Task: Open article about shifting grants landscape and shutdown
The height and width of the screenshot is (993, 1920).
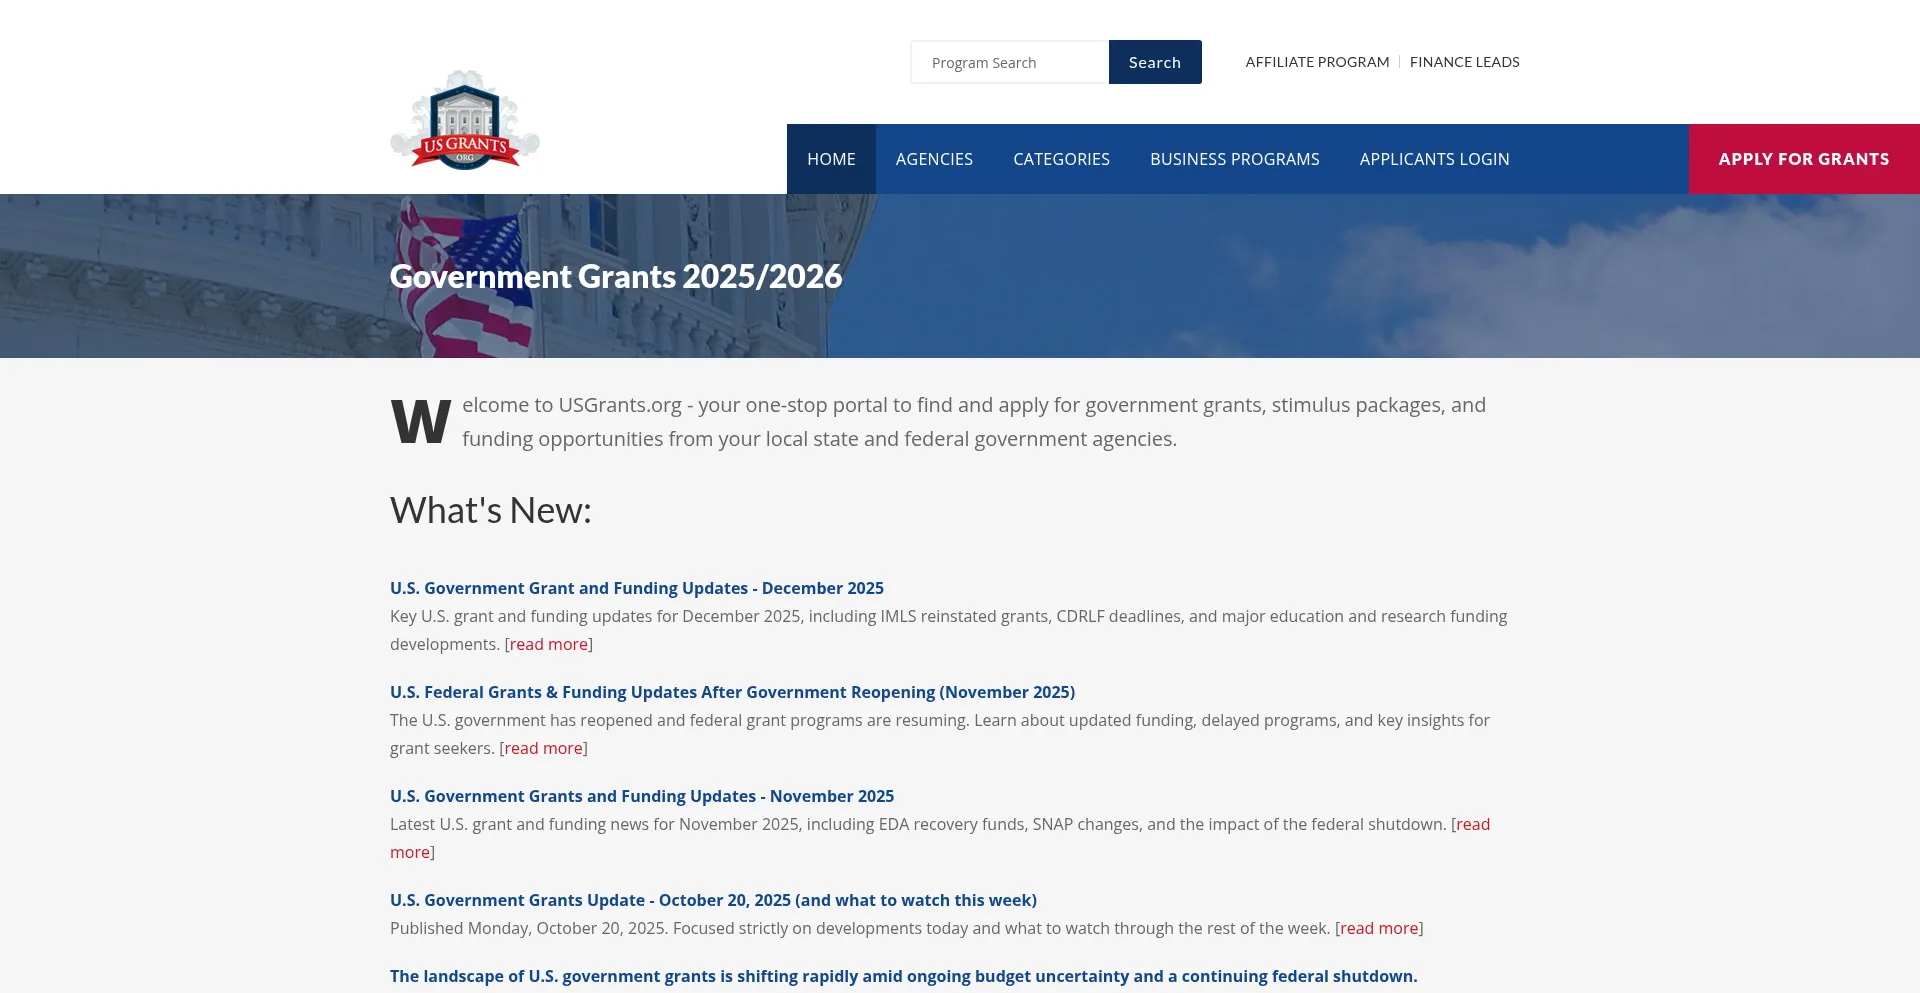Action: (903, 975)
